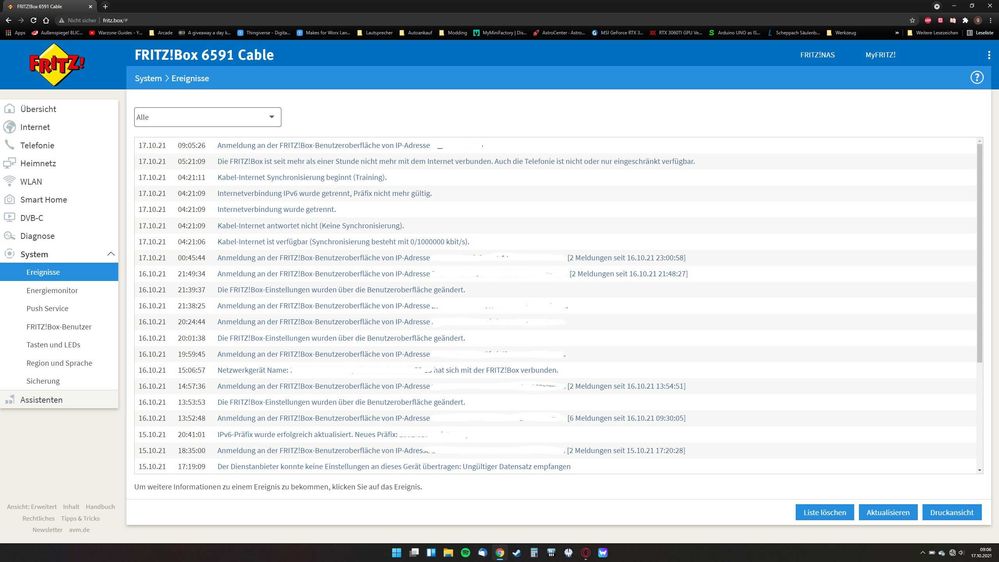Click the Wi-Fi icon next to WLAN
Viewport: 999px width, 562px height.
coord(10,182)
